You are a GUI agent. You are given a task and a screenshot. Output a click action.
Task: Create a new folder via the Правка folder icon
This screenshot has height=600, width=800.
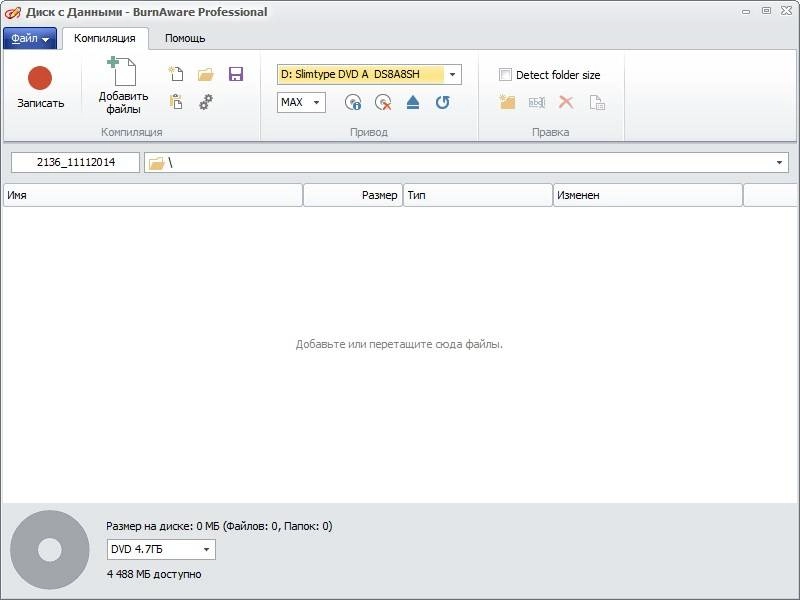pos(507,103)
